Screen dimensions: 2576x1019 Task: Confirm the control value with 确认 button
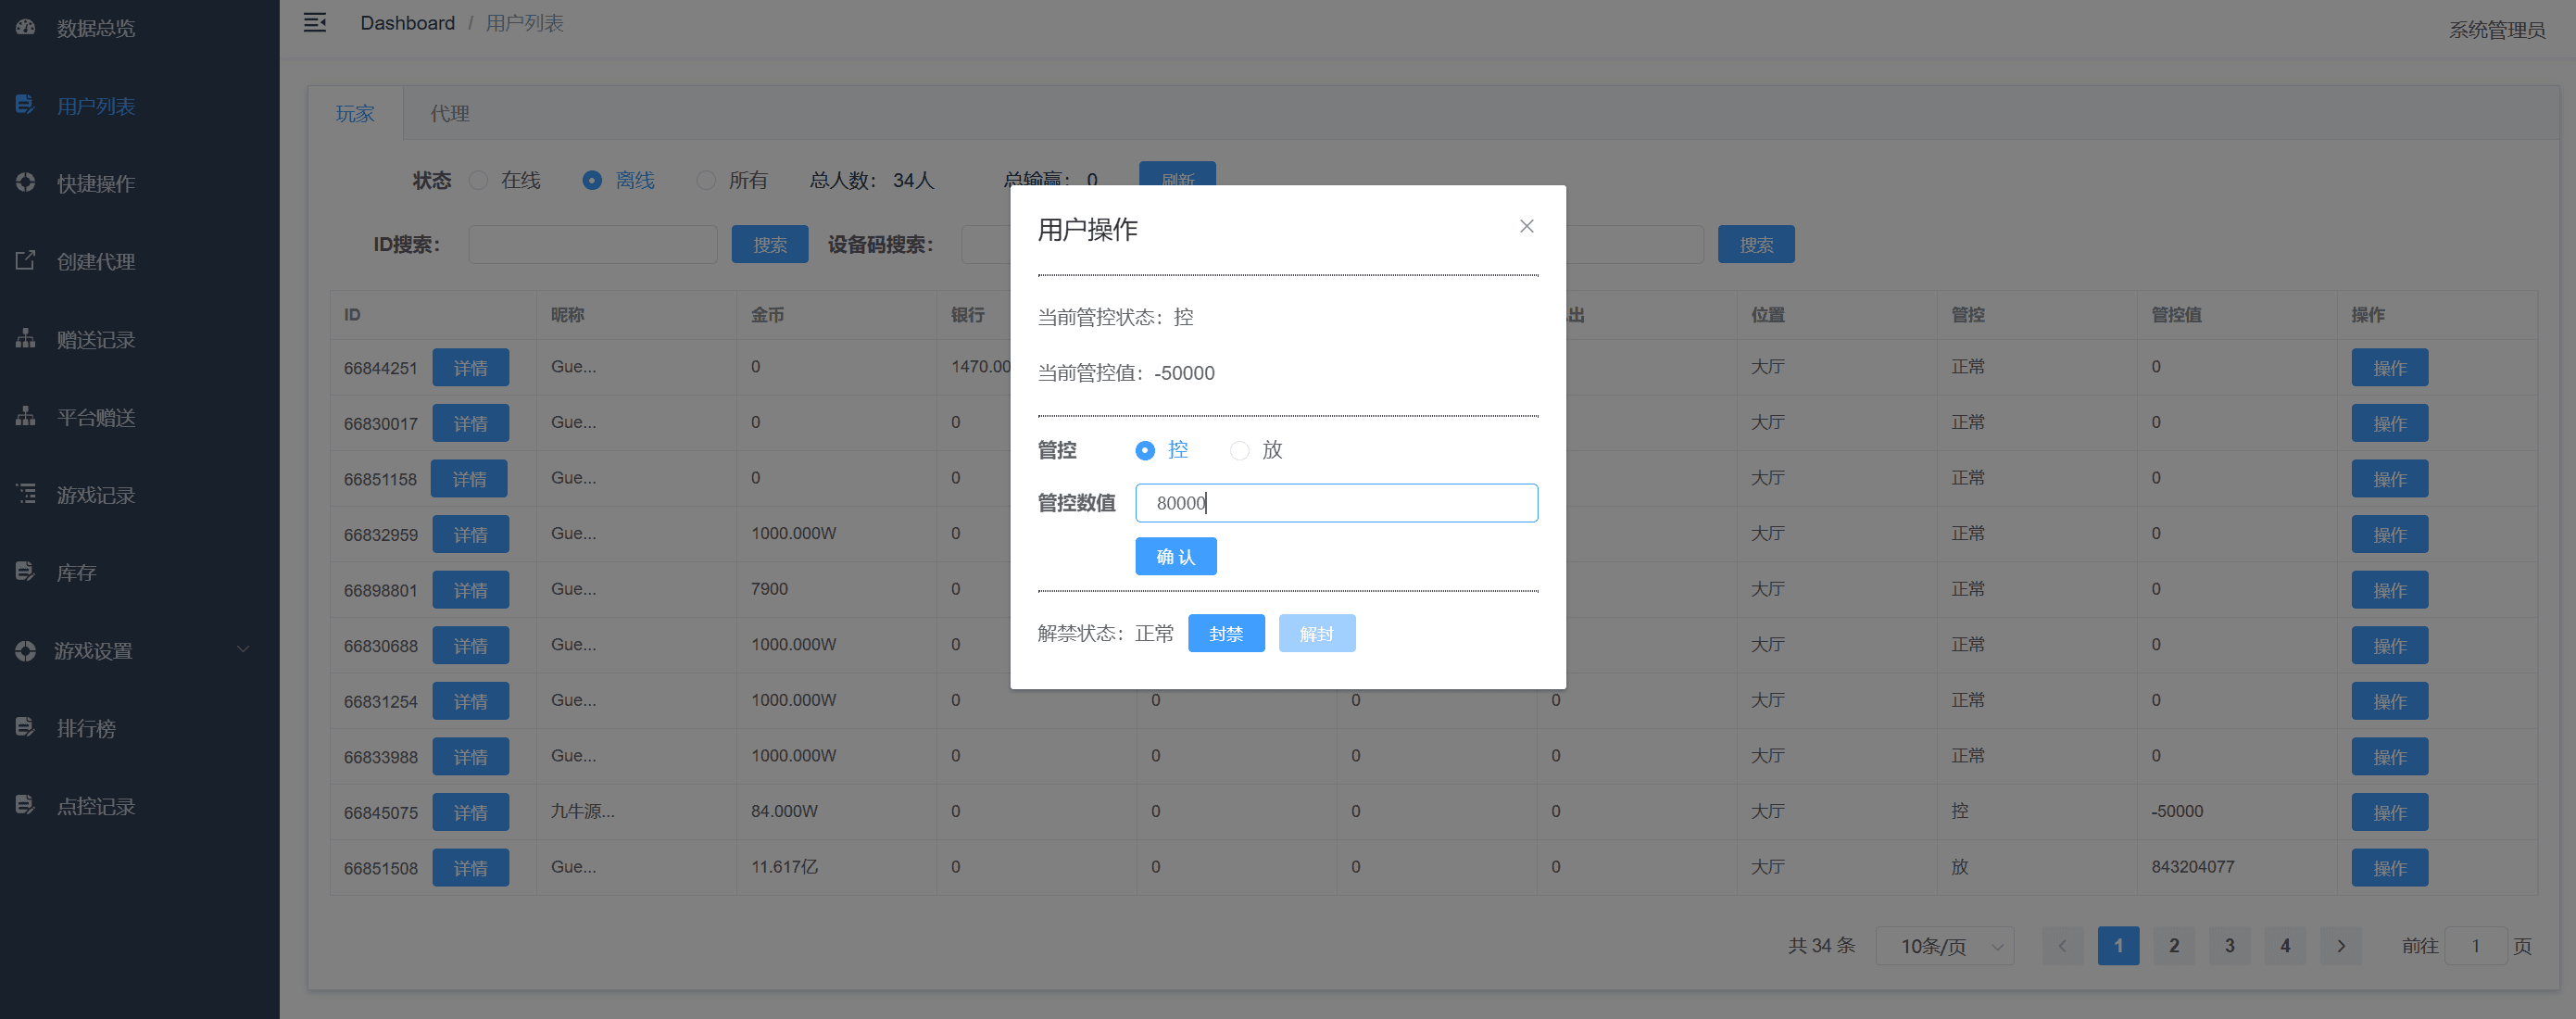pos(1175,556)
